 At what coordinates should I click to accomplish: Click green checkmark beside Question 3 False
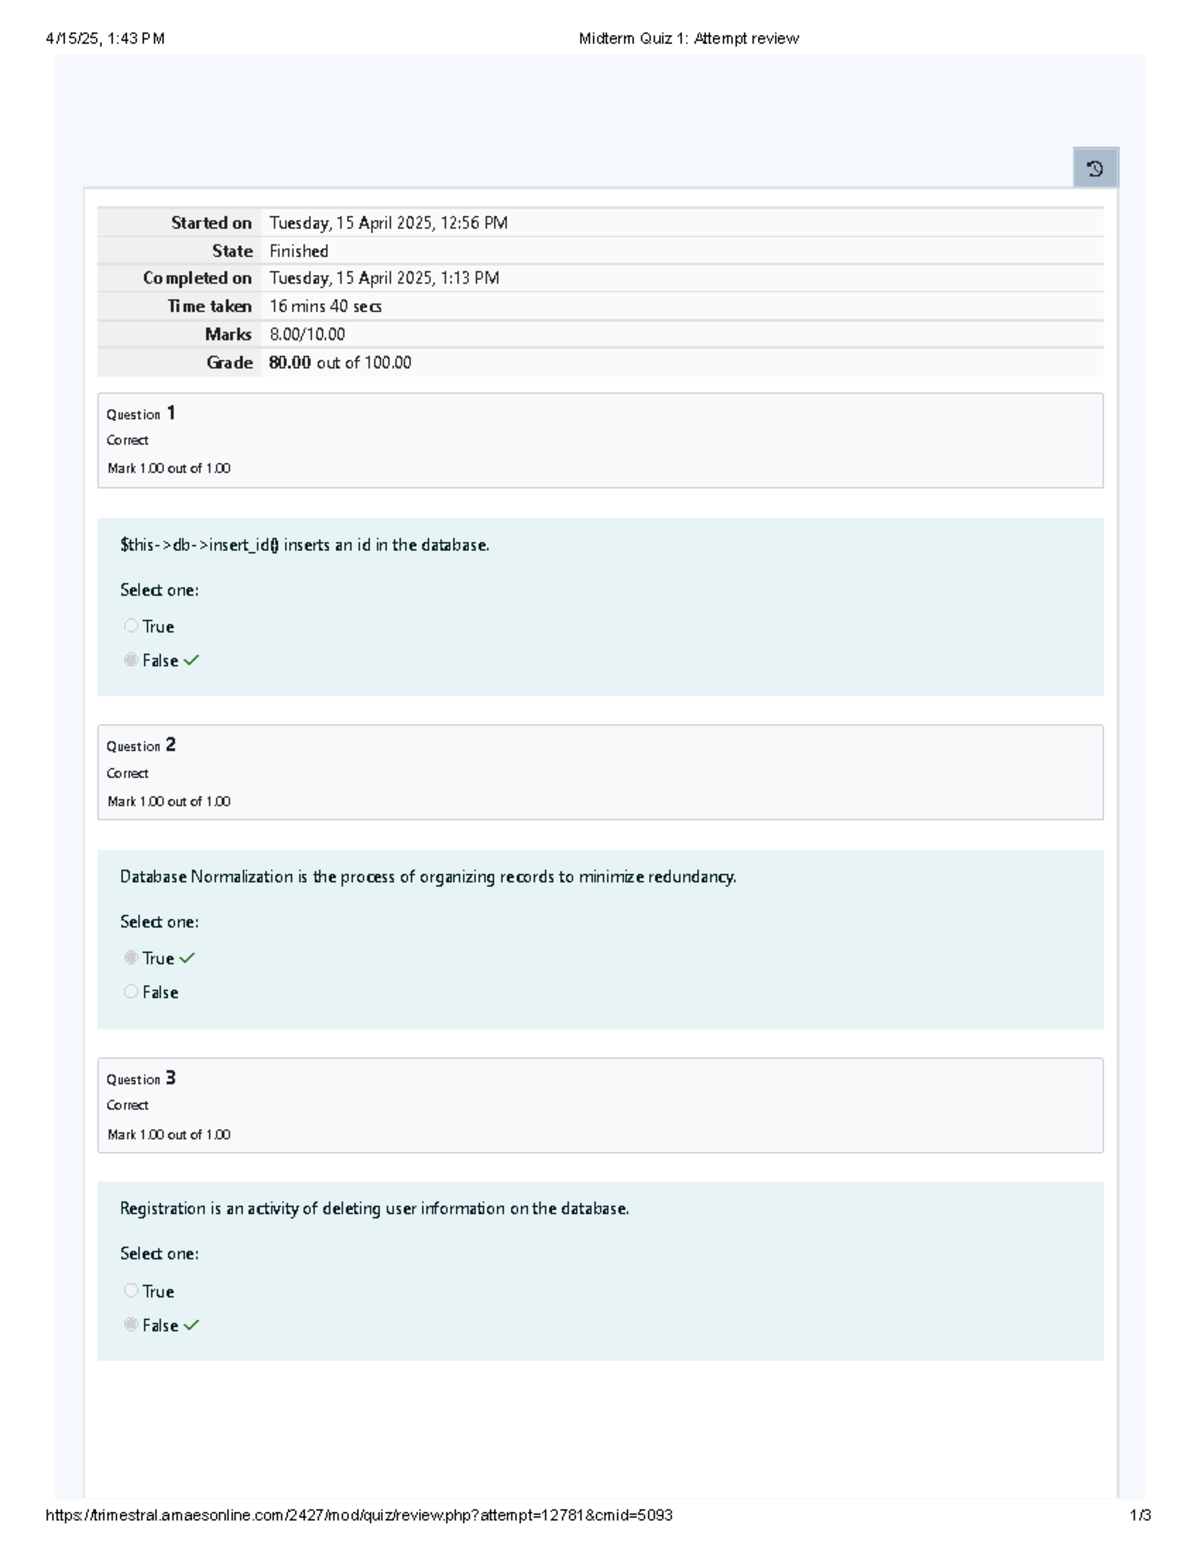(191, 1325)
